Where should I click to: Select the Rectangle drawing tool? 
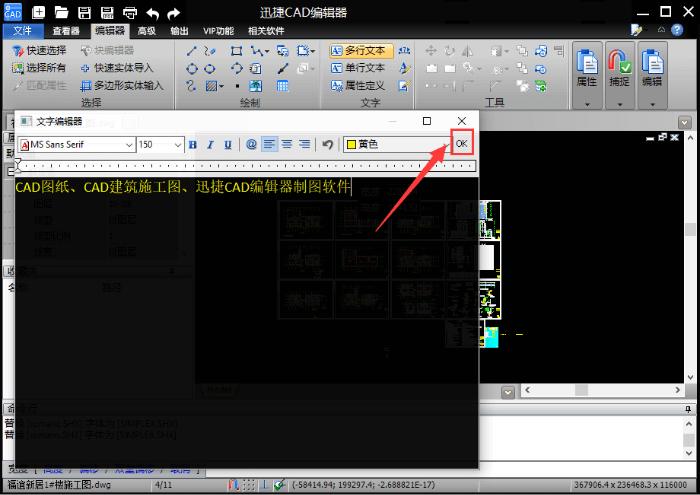(x=236, y=51)
